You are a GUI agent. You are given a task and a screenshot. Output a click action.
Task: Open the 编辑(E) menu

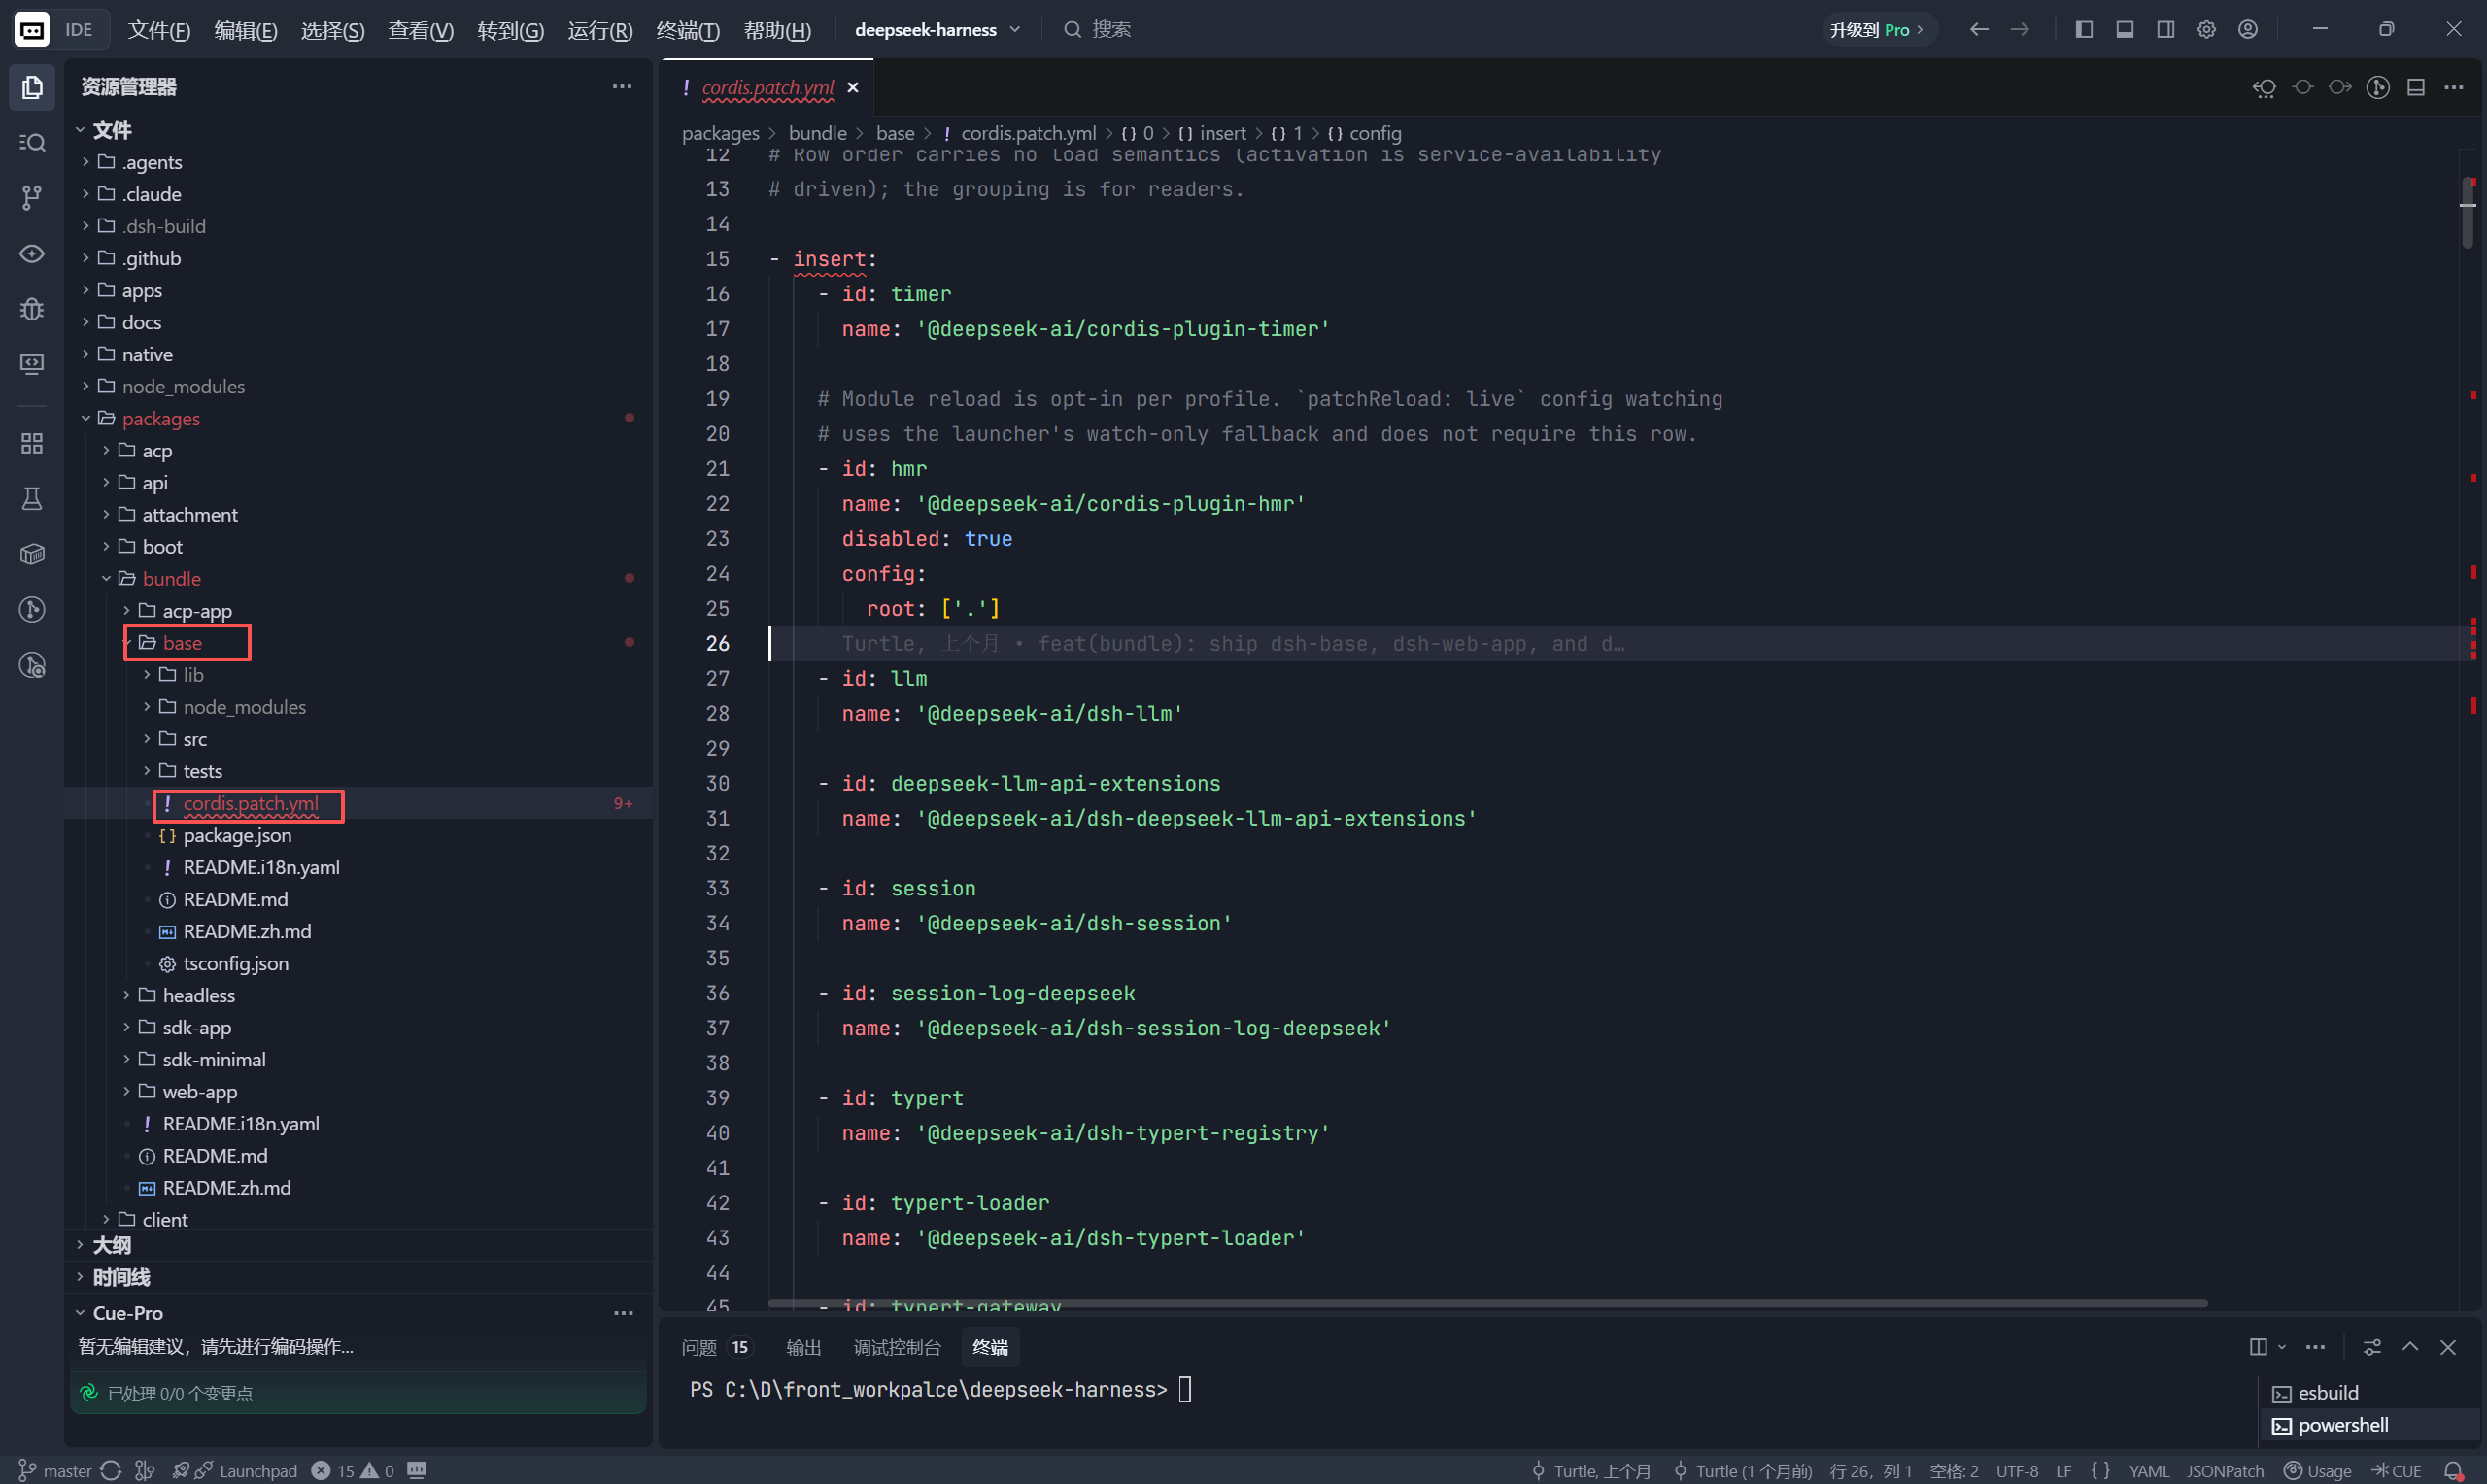[x=246, y=30]
